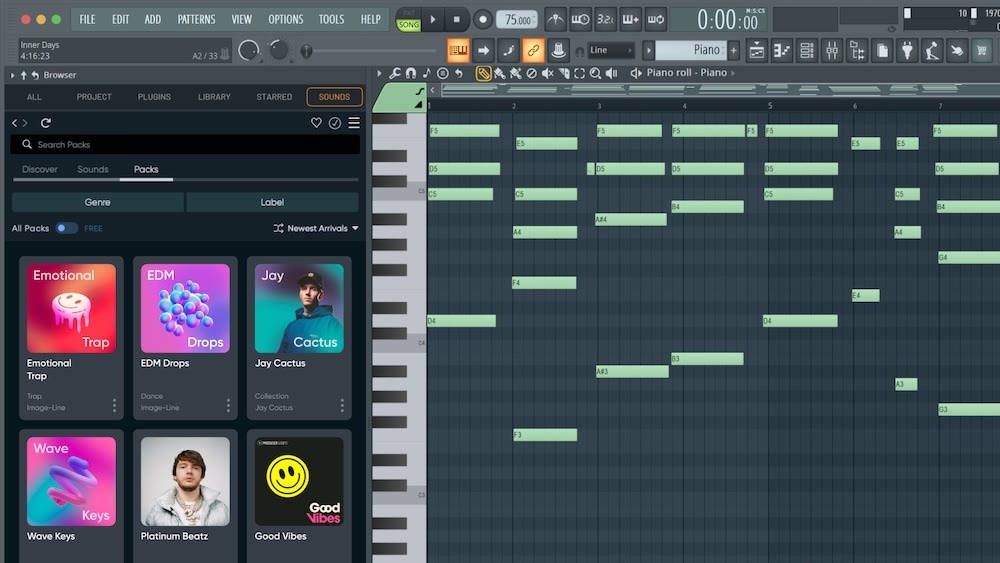
Task: Open Jay Cactus pack options dots
Action: [x=342, y=405]
